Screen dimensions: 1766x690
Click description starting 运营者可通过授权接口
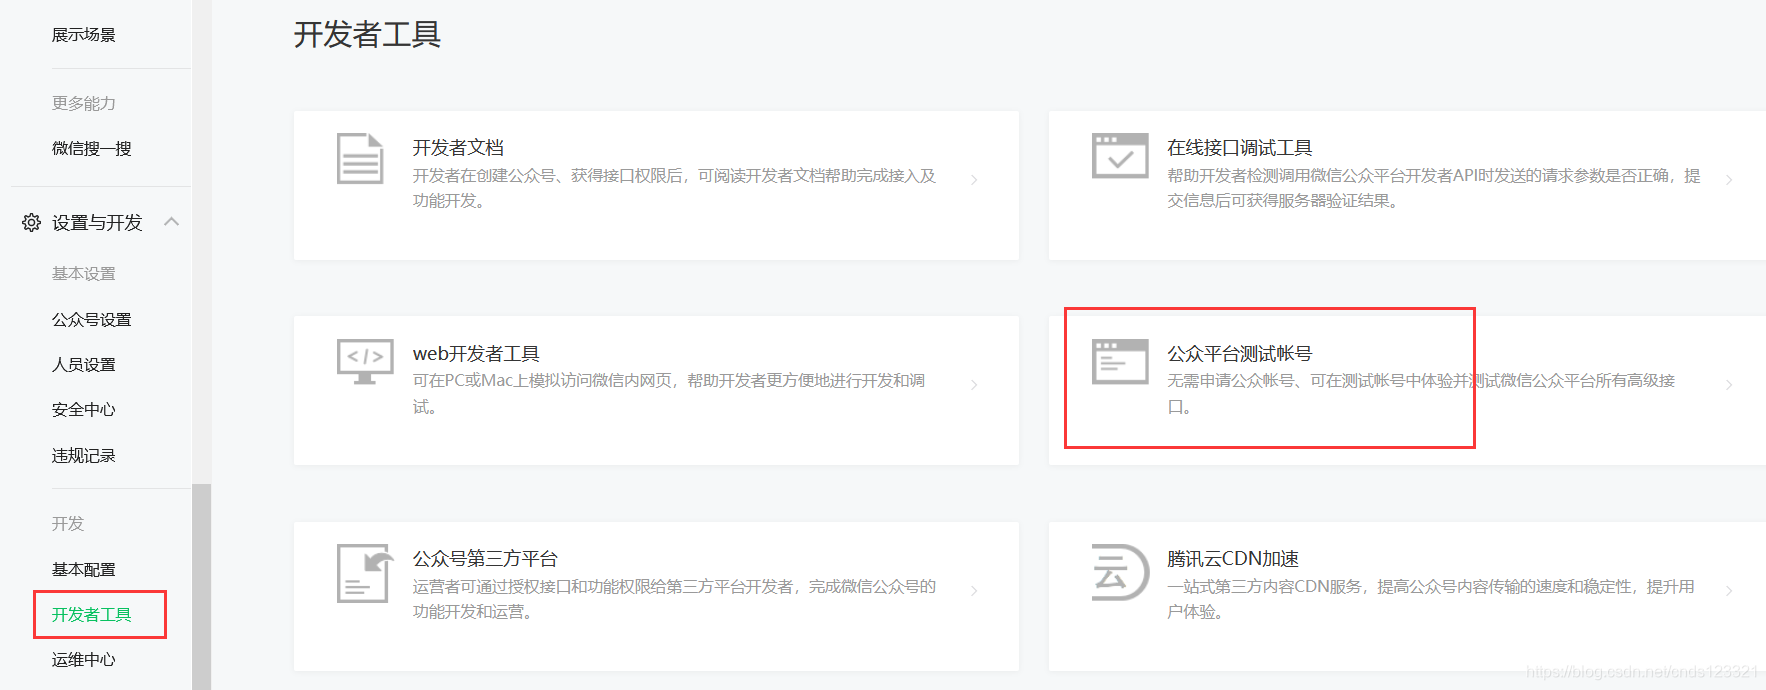pos(674,599)
